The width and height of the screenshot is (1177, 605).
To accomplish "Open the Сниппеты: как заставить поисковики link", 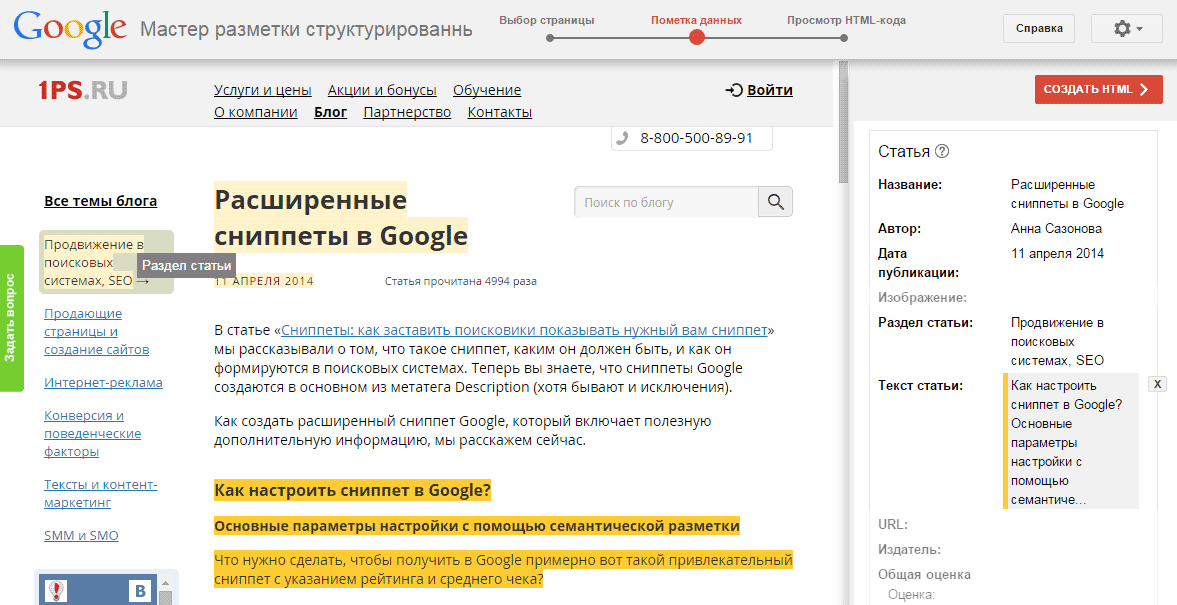I will [525, 330].
